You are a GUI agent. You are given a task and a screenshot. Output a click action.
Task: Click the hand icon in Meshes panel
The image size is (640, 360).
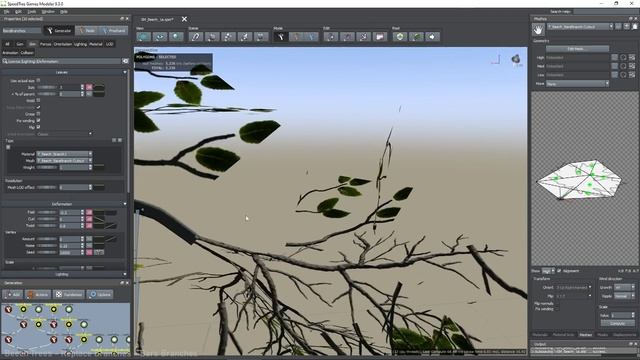(x=538, y=30)
